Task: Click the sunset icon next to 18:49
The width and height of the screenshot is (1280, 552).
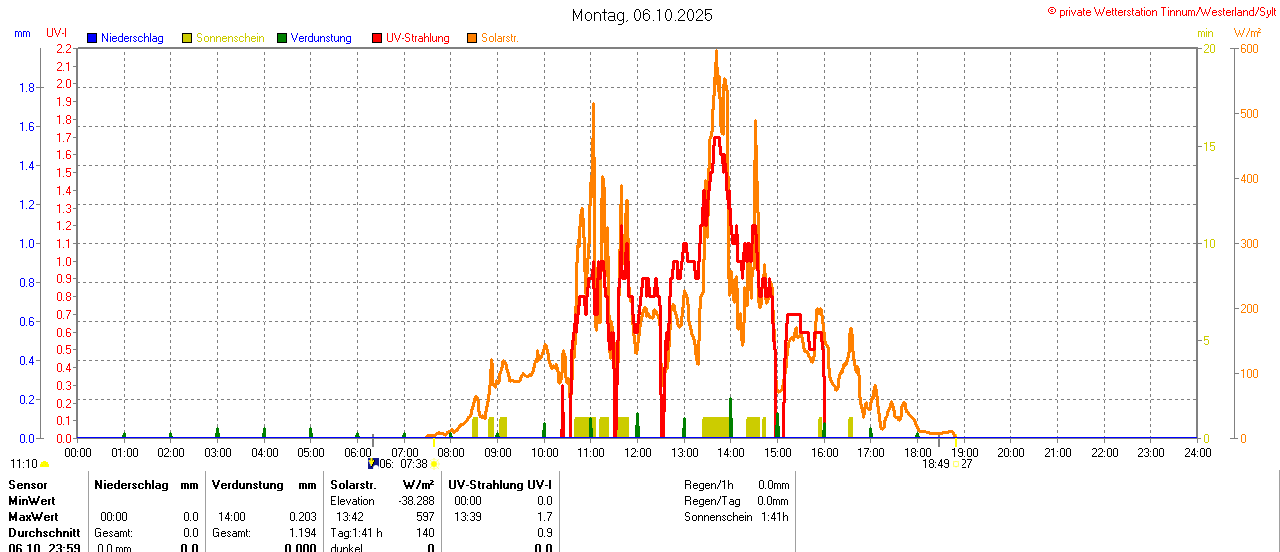Action: click(x=957, y=464)
